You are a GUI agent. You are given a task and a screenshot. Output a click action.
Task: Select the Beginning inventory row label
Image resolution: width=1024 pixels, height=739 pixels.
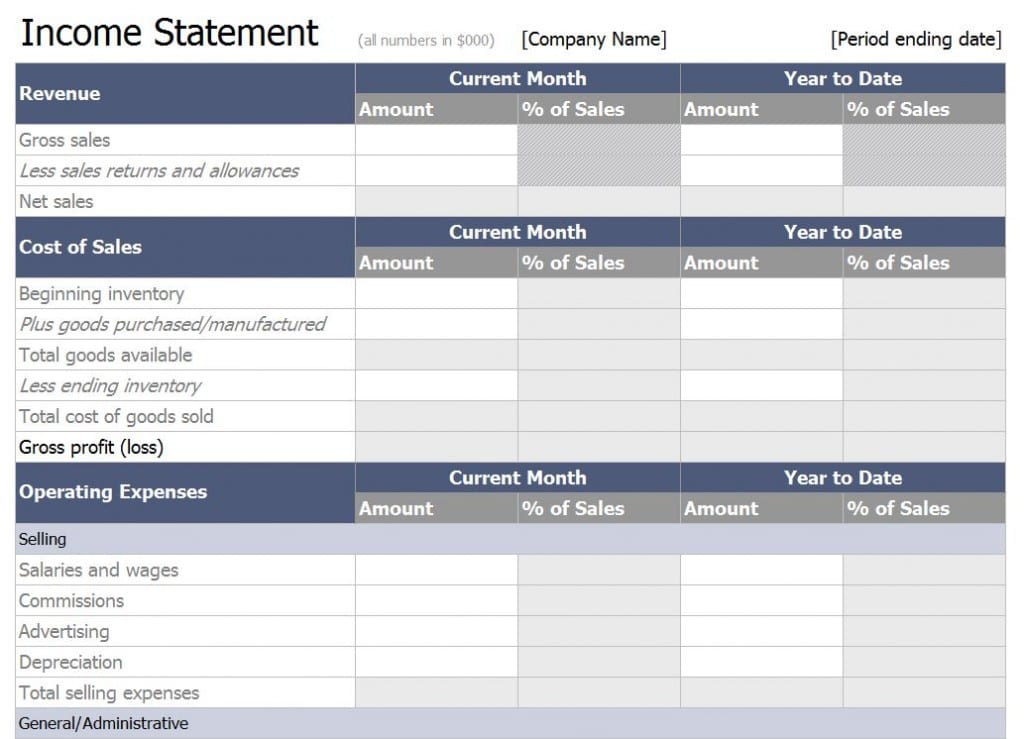click(101, 293)
